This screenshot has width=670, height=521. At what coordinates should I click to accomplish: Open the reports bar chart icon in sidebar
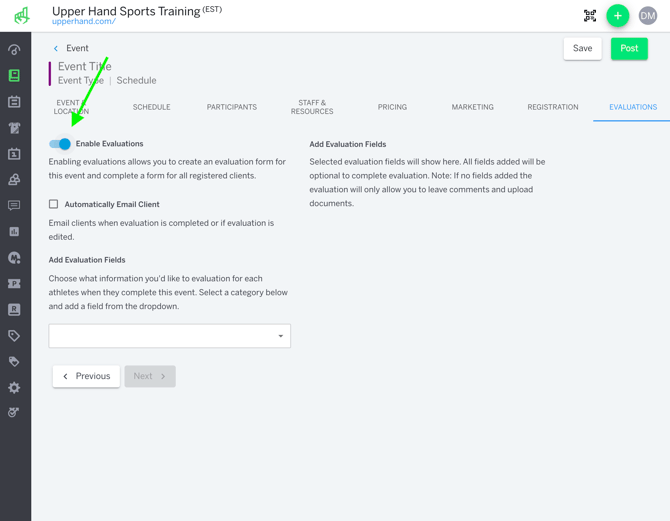pos(14,232)
